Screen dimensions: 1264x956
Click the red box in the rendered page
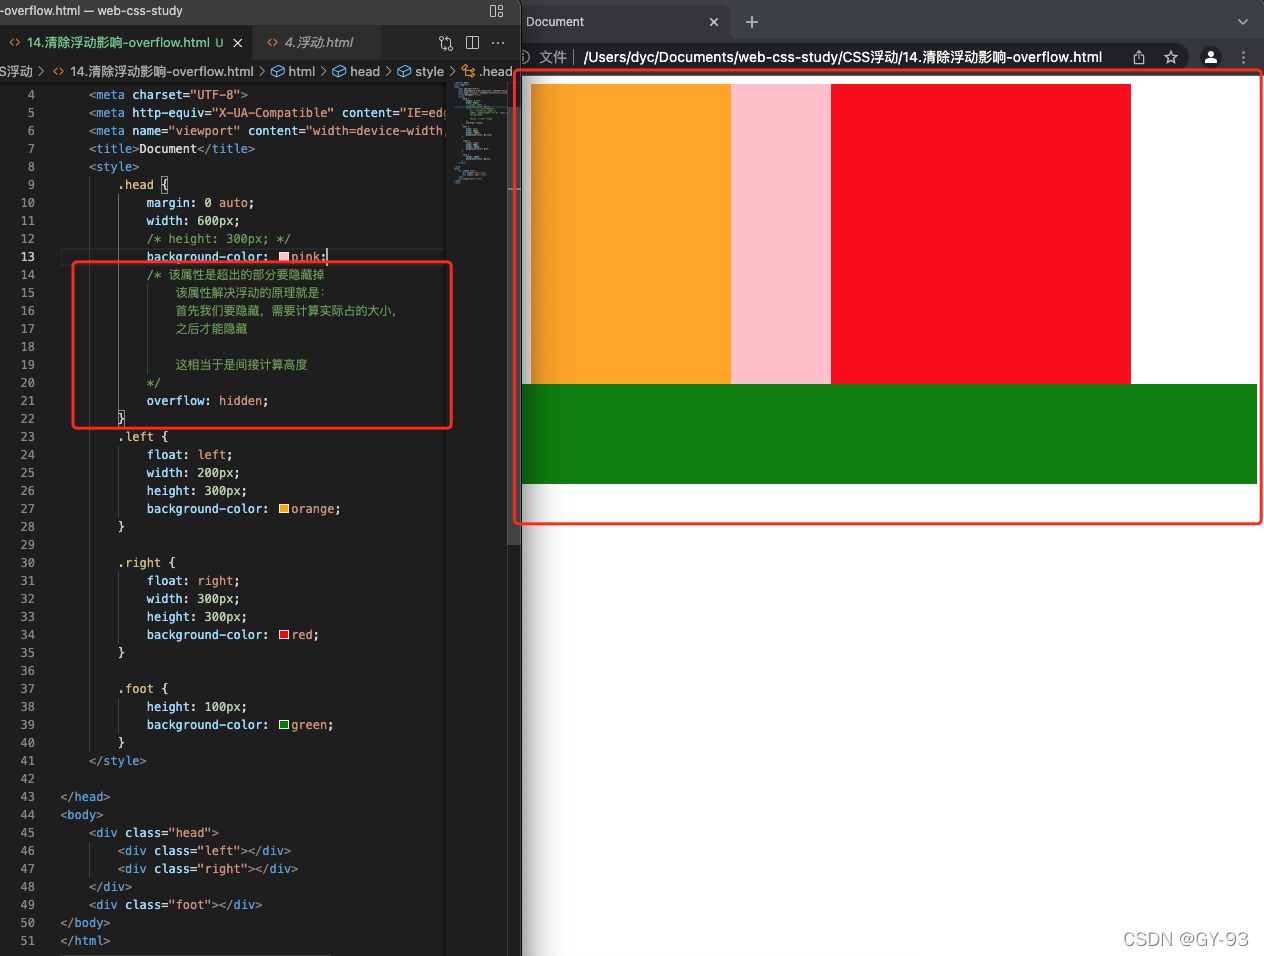981,234
